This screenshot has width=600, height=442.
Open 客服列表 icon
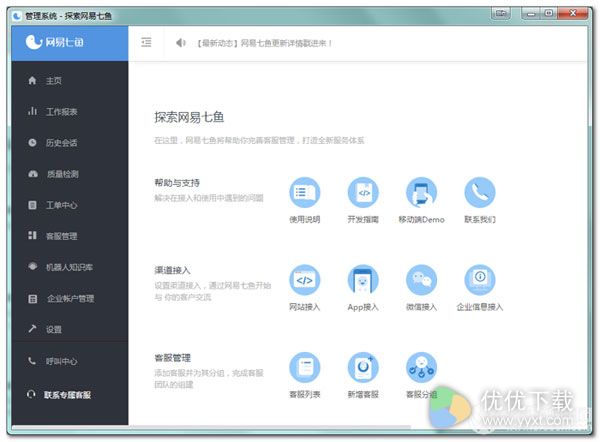click(305, 367)
